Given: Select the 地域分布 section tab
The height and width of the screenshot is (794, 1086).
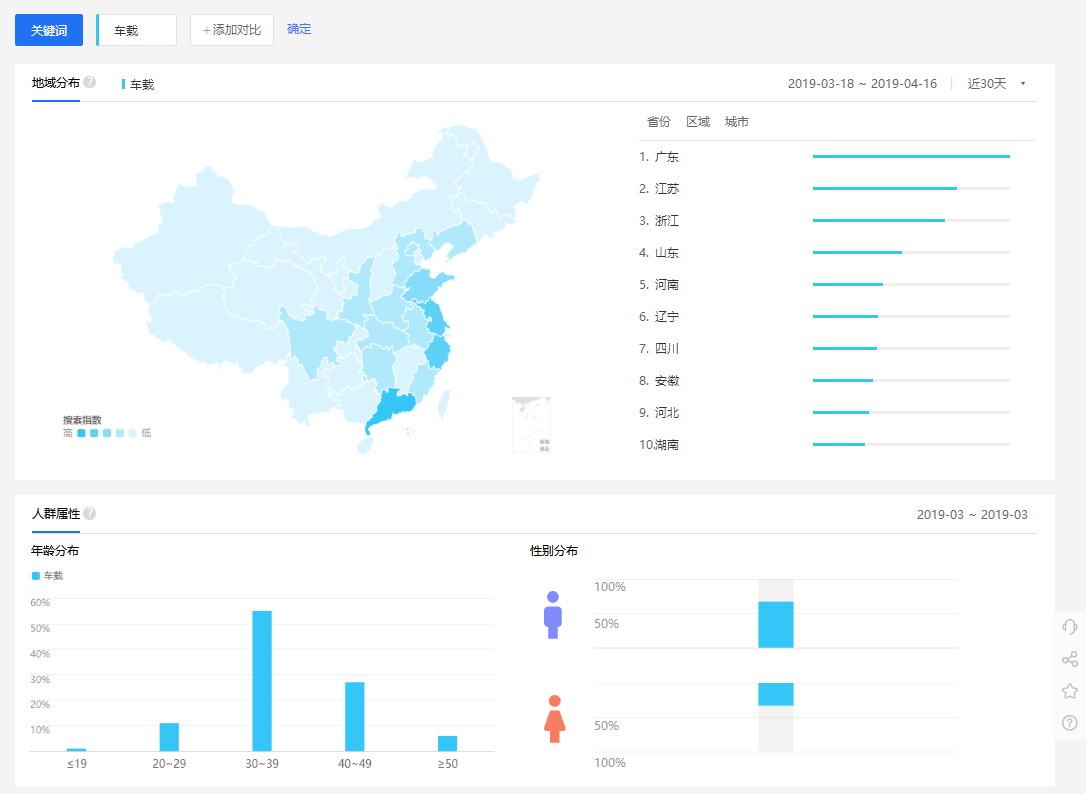Looking at the screenshot, I should coord(55,83).
